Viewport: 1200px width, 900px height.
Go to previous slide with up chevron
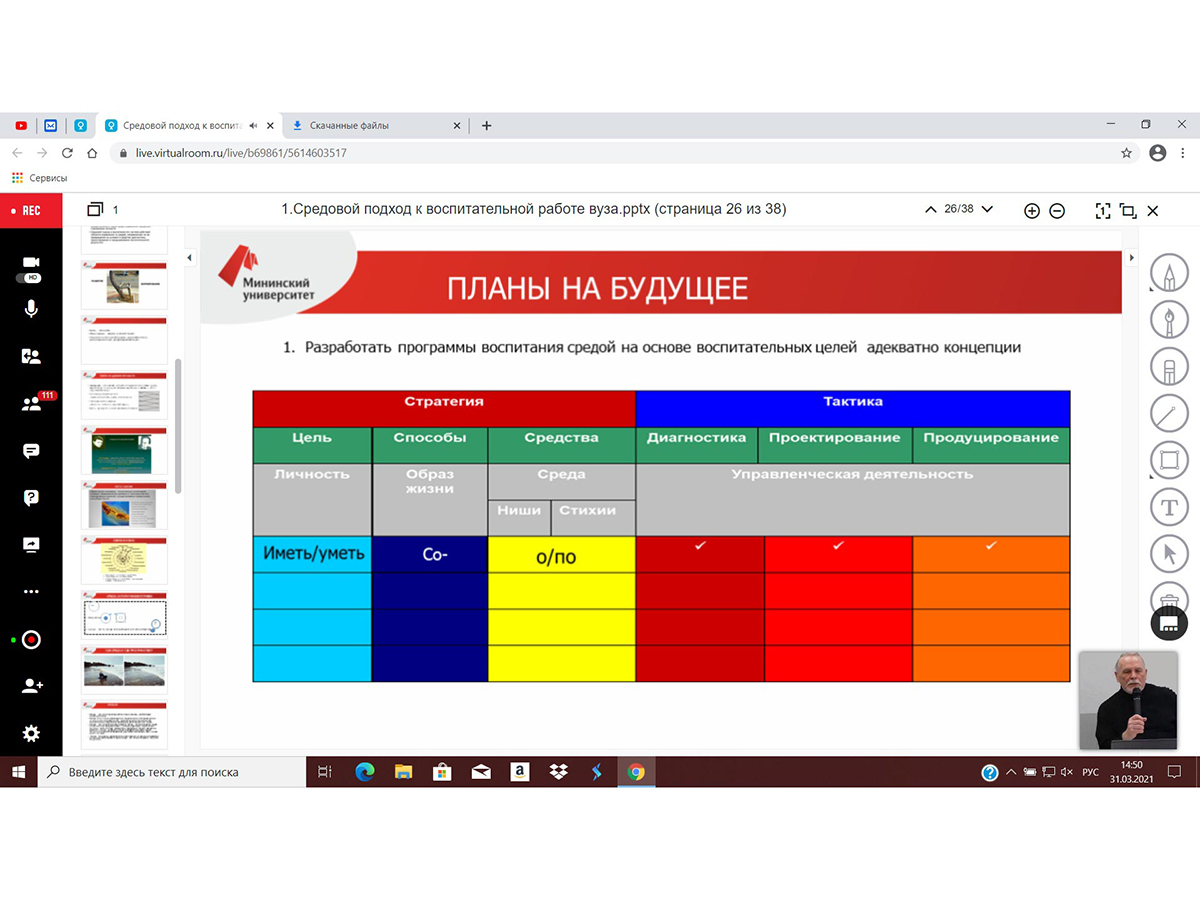(x=932, y=209)
